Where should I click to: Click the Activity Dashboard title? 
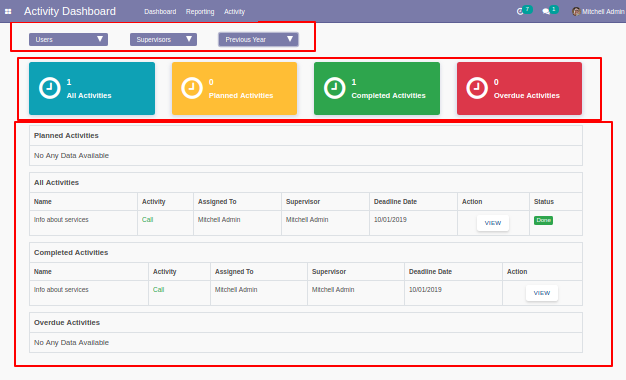[70, 12]
